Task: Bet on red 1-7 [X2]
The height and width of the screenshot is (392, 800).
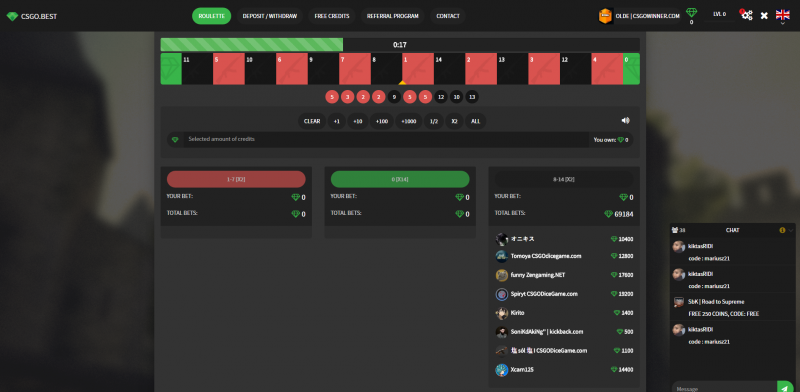Action: (236, 179)
